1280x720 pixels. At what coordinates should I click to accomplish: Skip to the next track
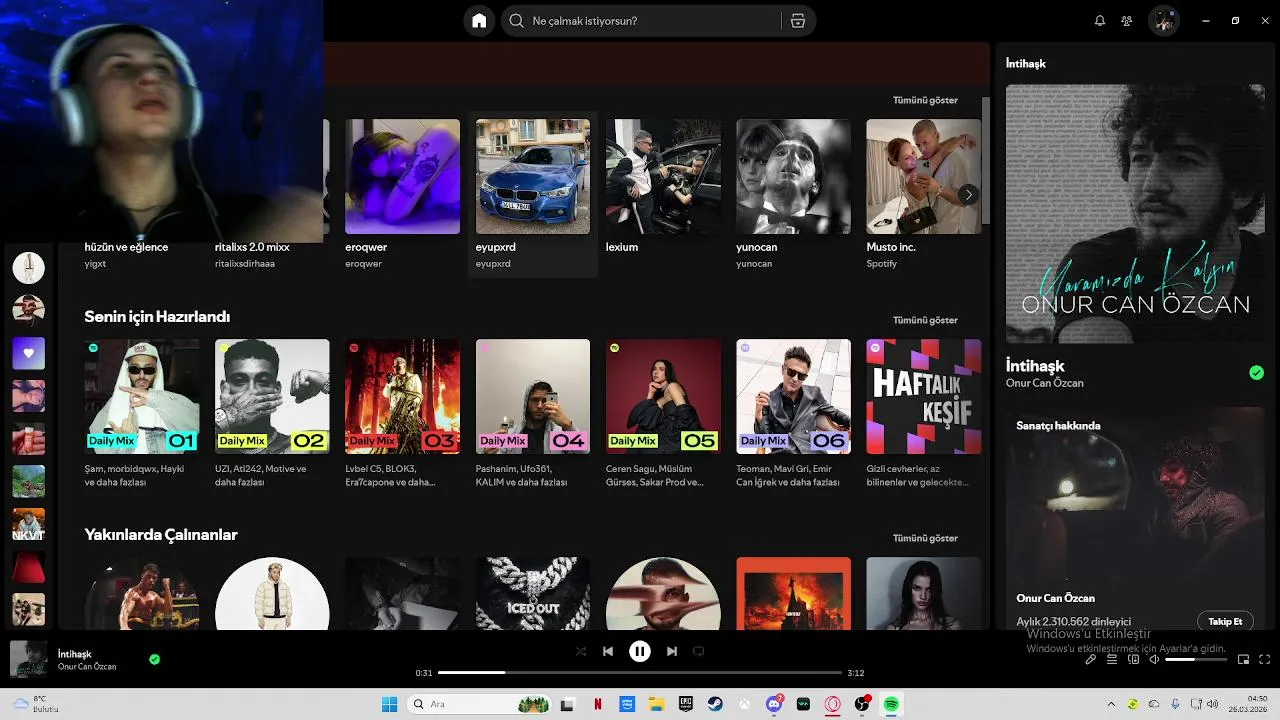click(672, 651)
